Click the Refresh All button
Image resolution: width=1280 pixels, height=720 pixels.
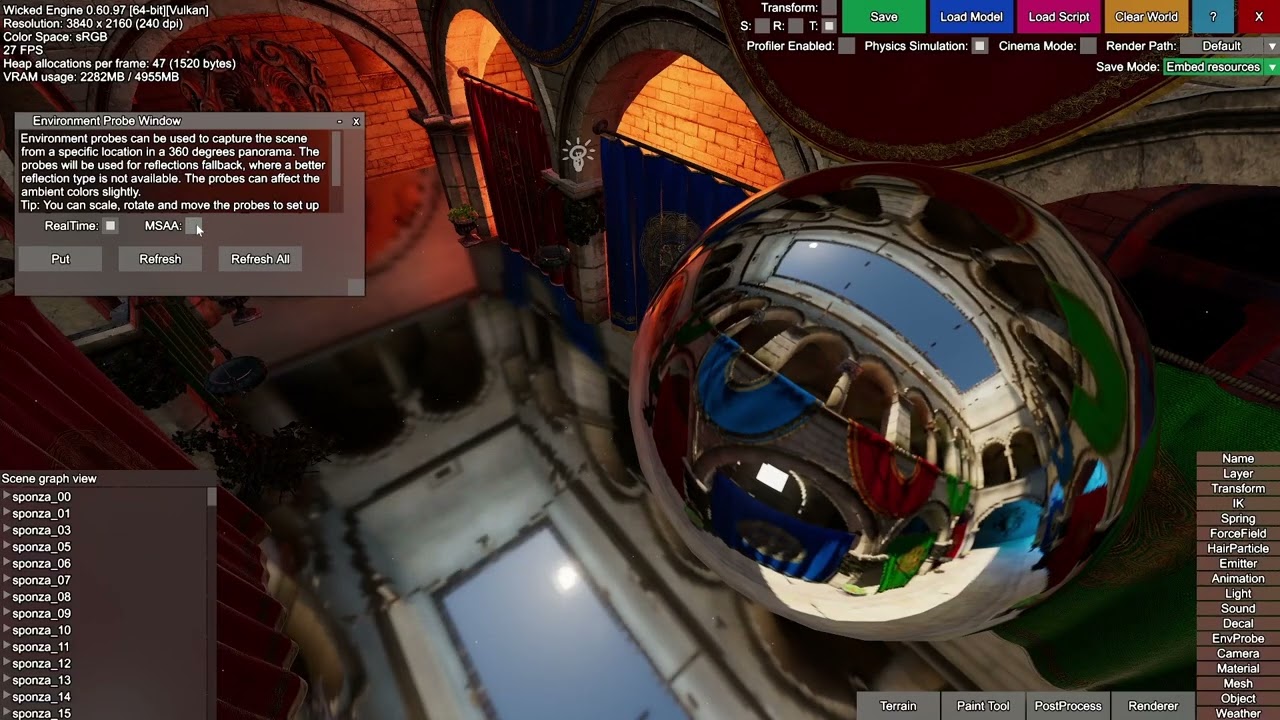(x=260, y=259)
